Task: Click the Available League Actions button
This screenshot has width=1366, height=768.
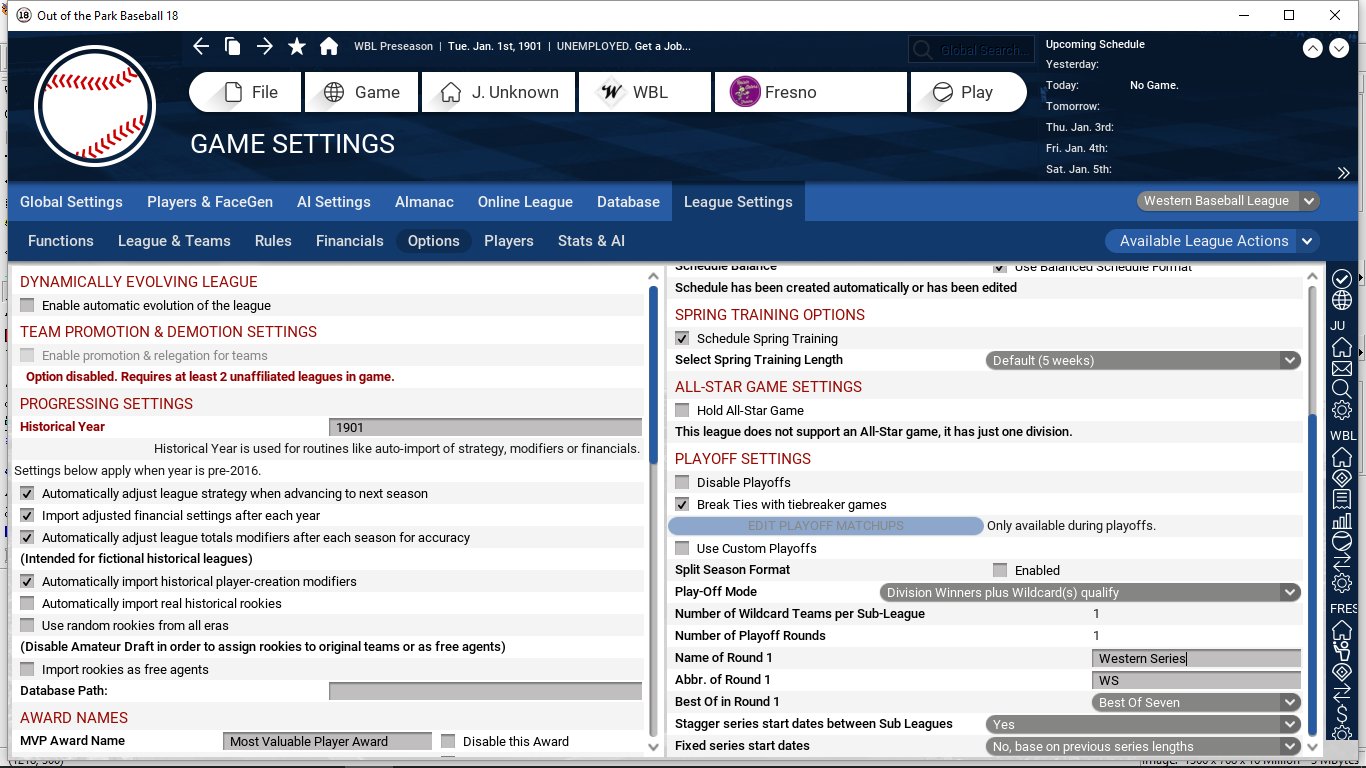Action: click(x=1212, y=241)
